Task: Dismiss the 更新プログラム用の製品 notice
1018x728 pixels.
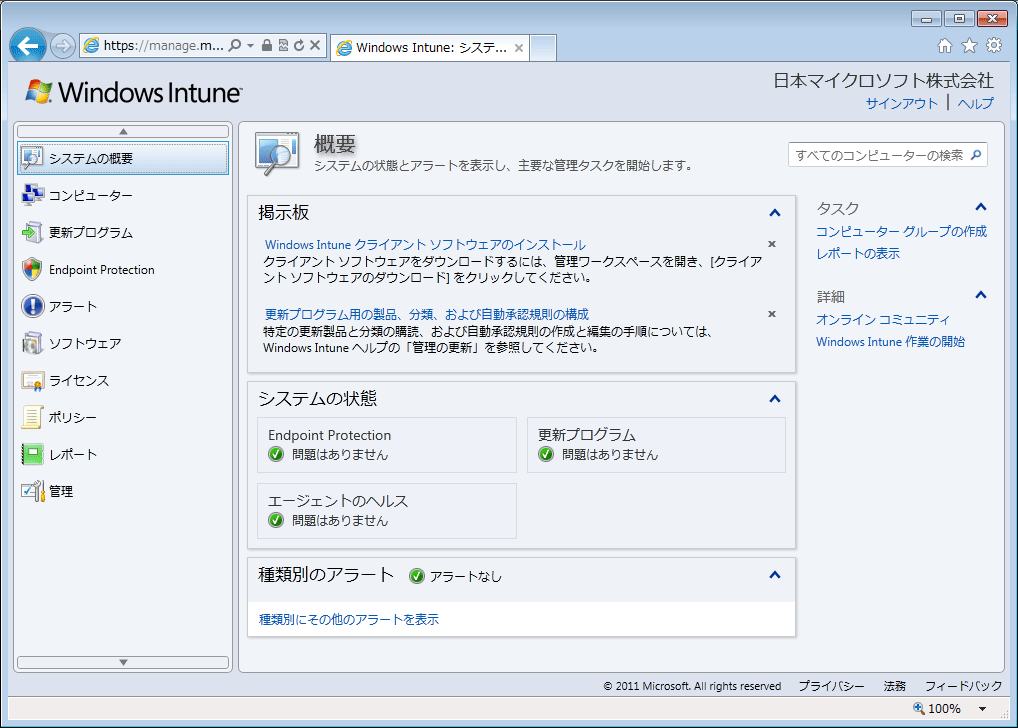Action: click(772, 314)
